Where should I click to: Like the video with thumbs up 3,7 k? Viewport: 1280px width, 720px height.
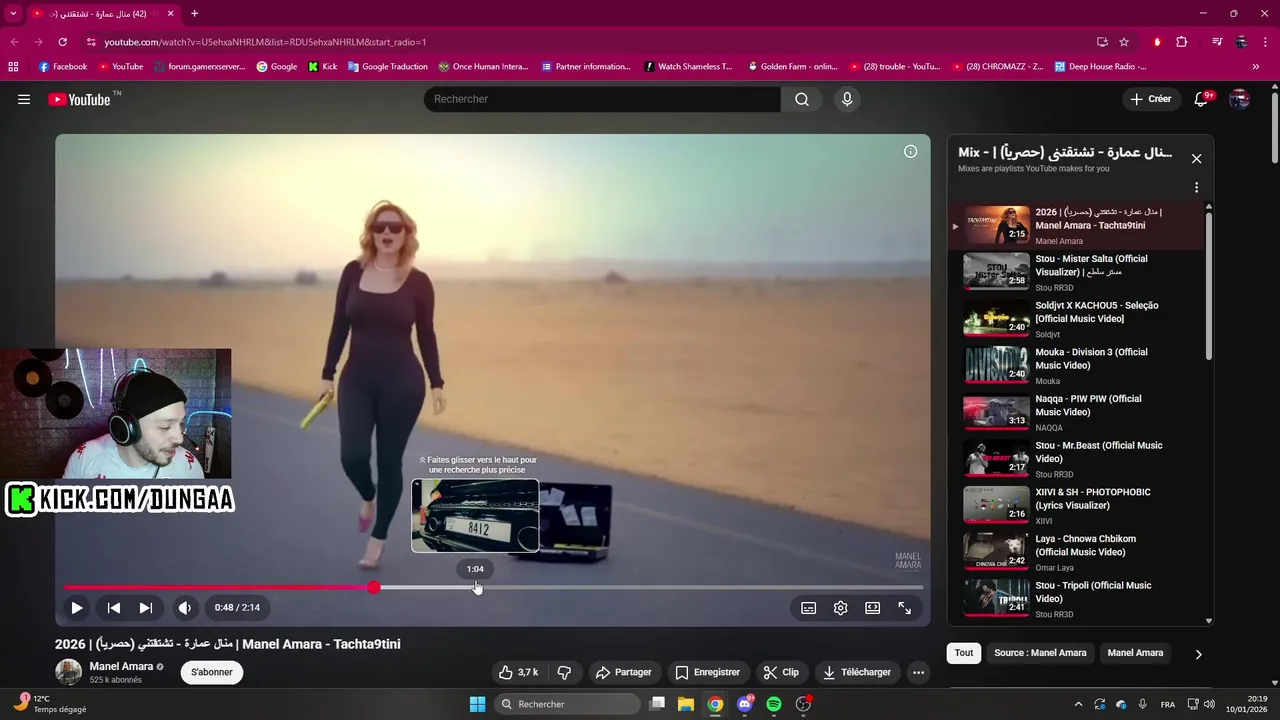pyautogui.click(x=519, y=672)
